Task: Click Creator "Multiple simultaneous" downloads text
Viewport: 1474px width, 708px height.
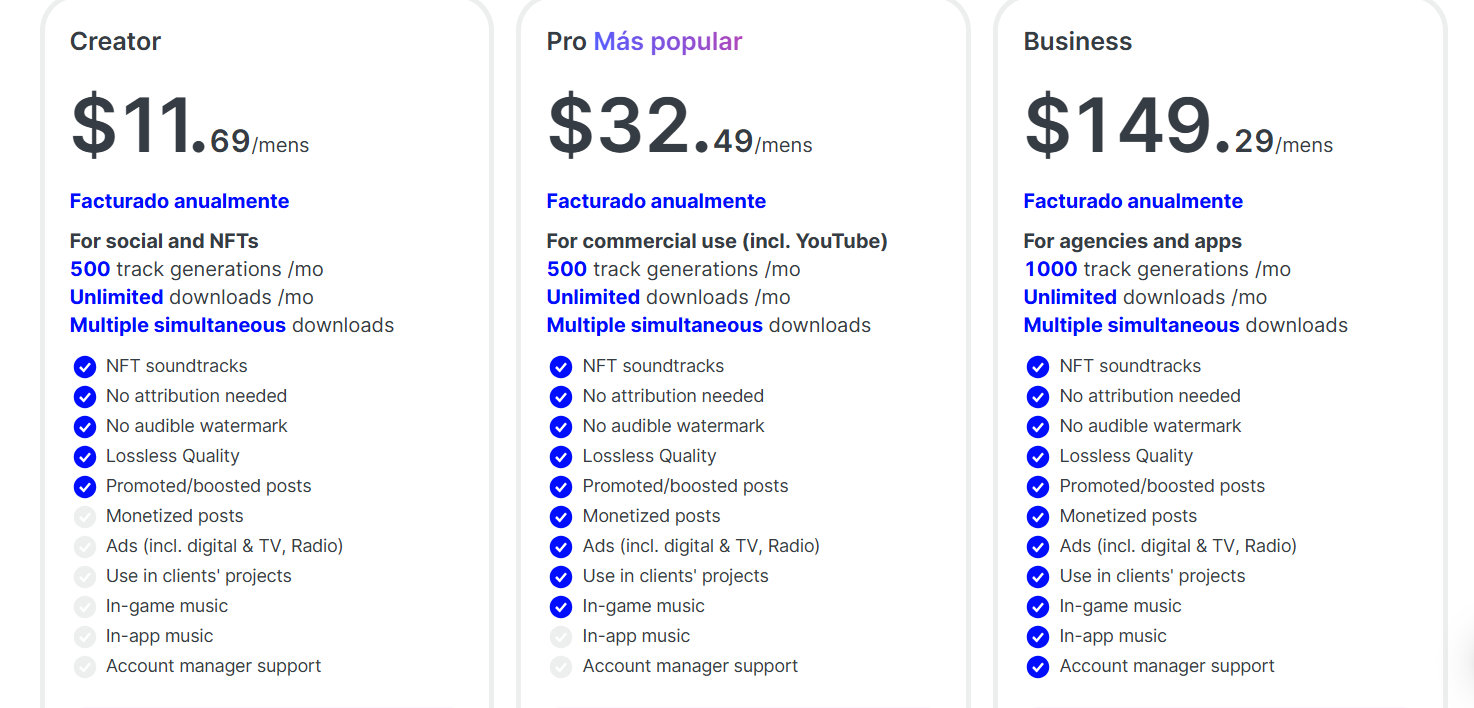Action: click(178, 325)
